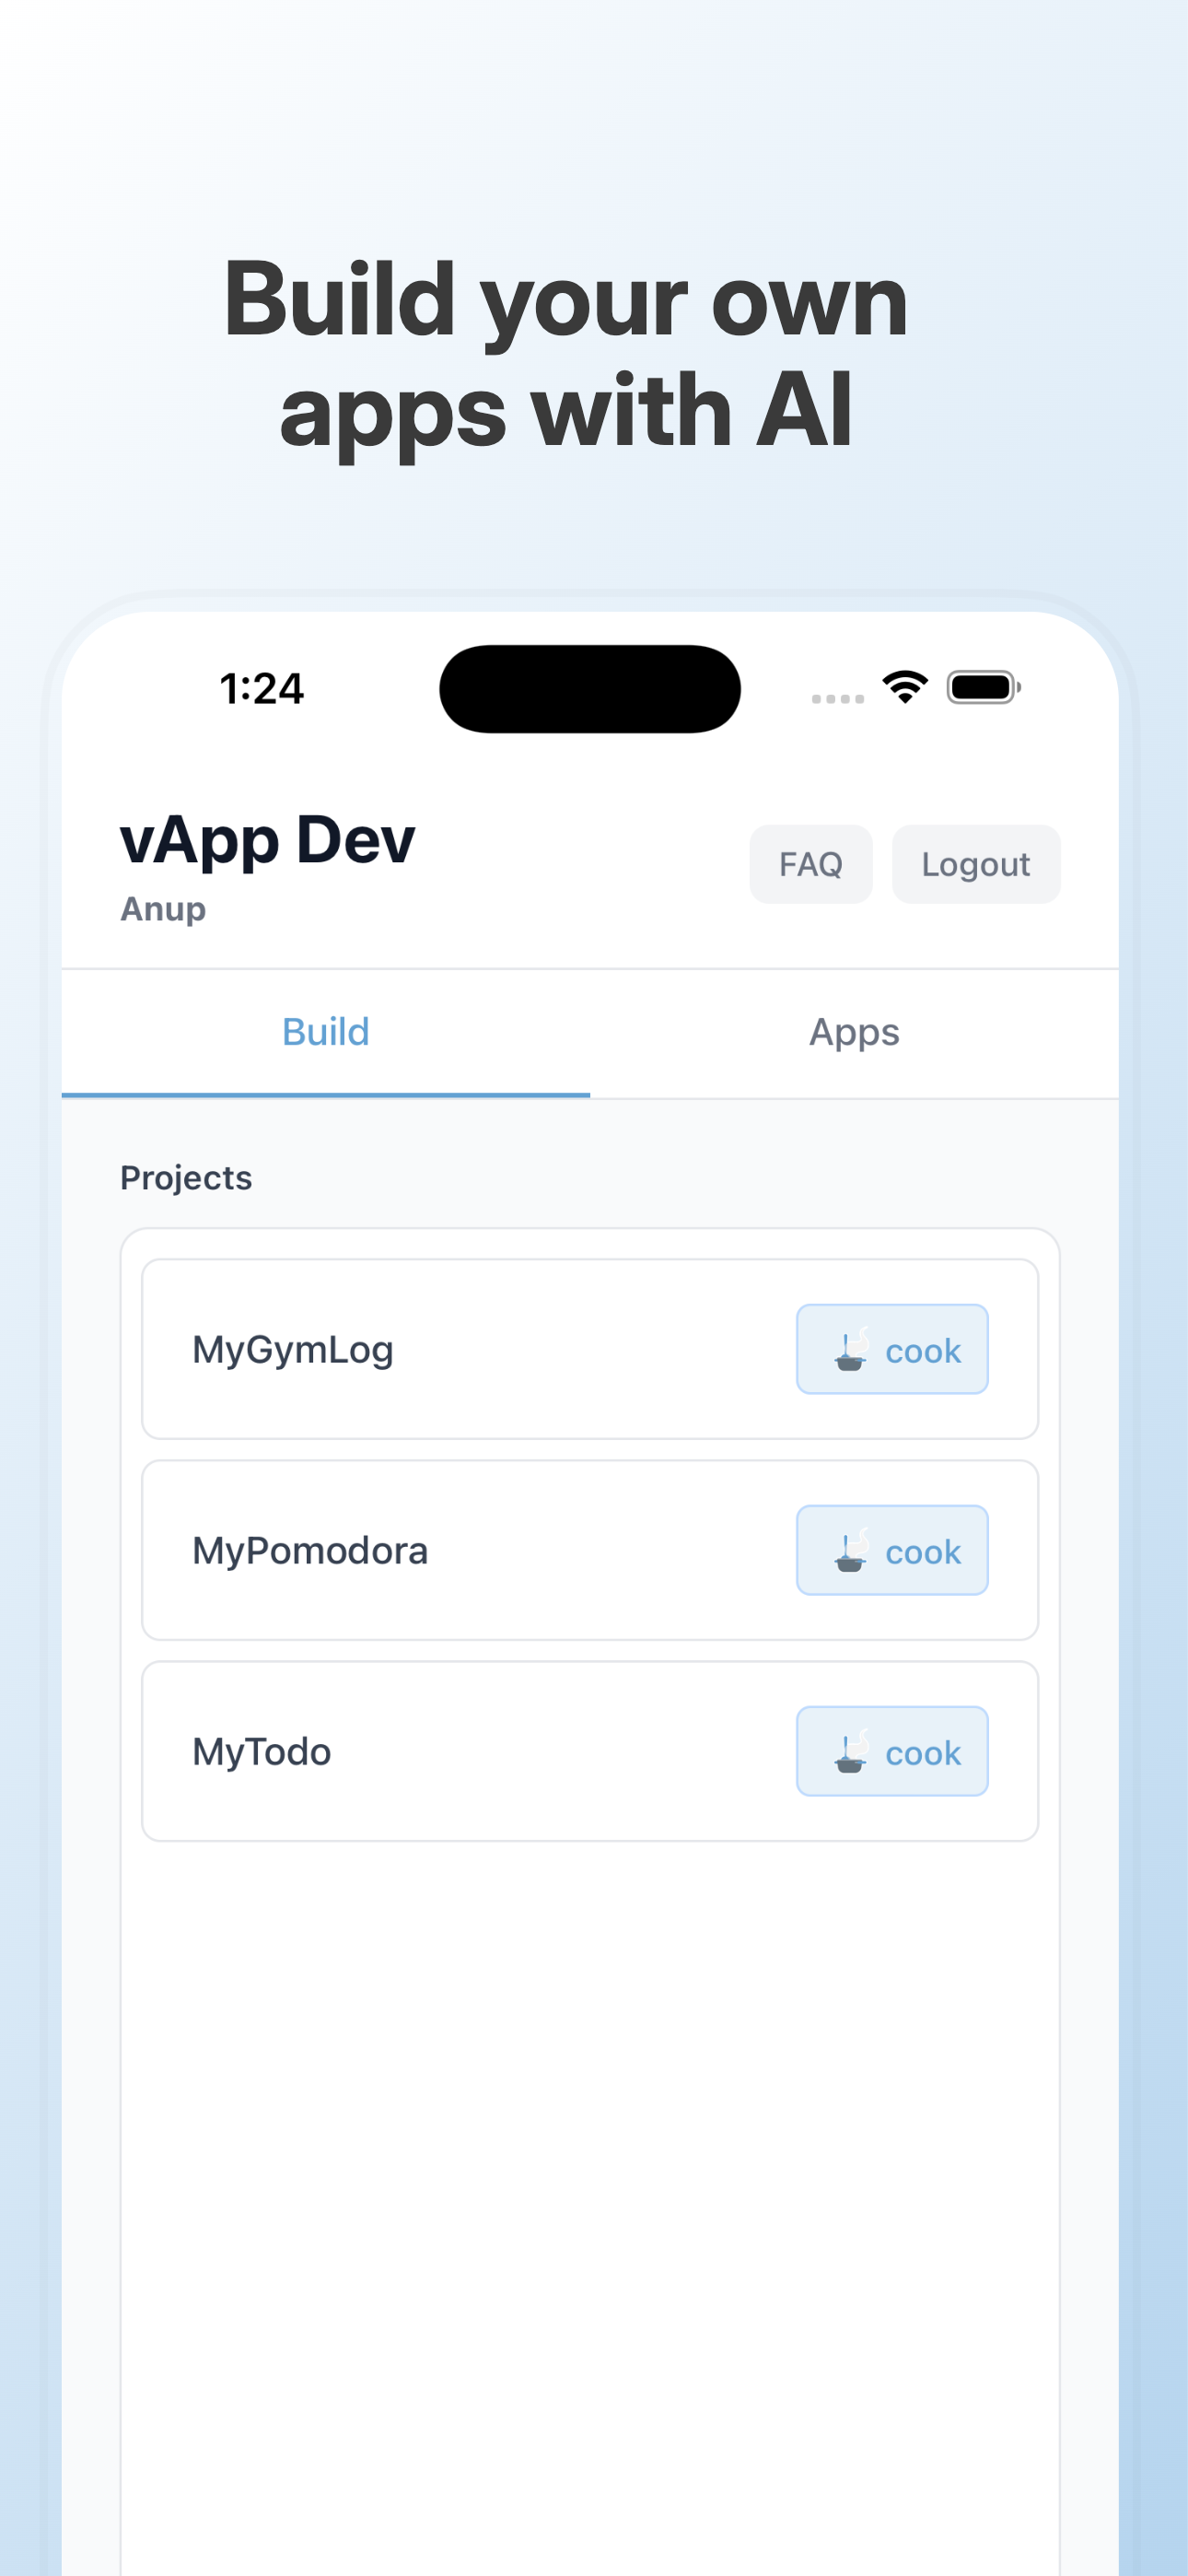The height and width of the screenshot is (2576, 1188).
Task: Tap the 1:24 clock in status bar
Action: click(x=262, y=689)
